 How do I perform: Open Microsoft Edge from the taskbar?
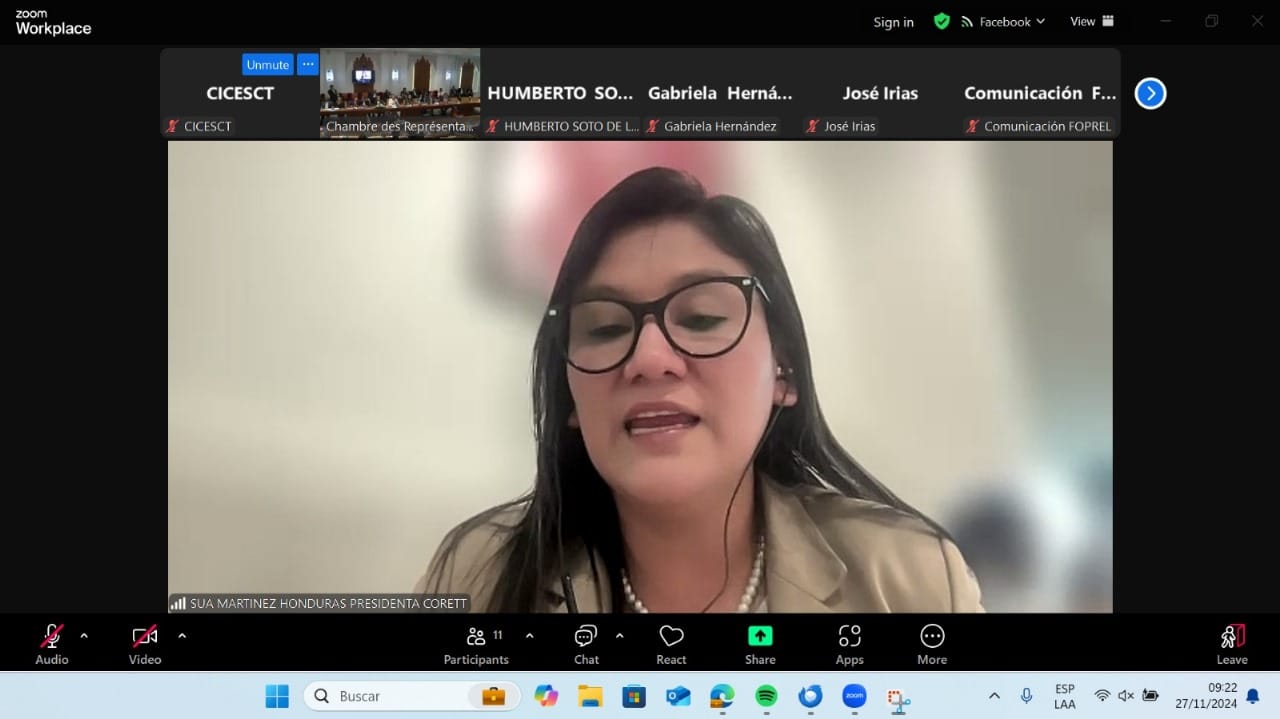click(x=722, y=696)
